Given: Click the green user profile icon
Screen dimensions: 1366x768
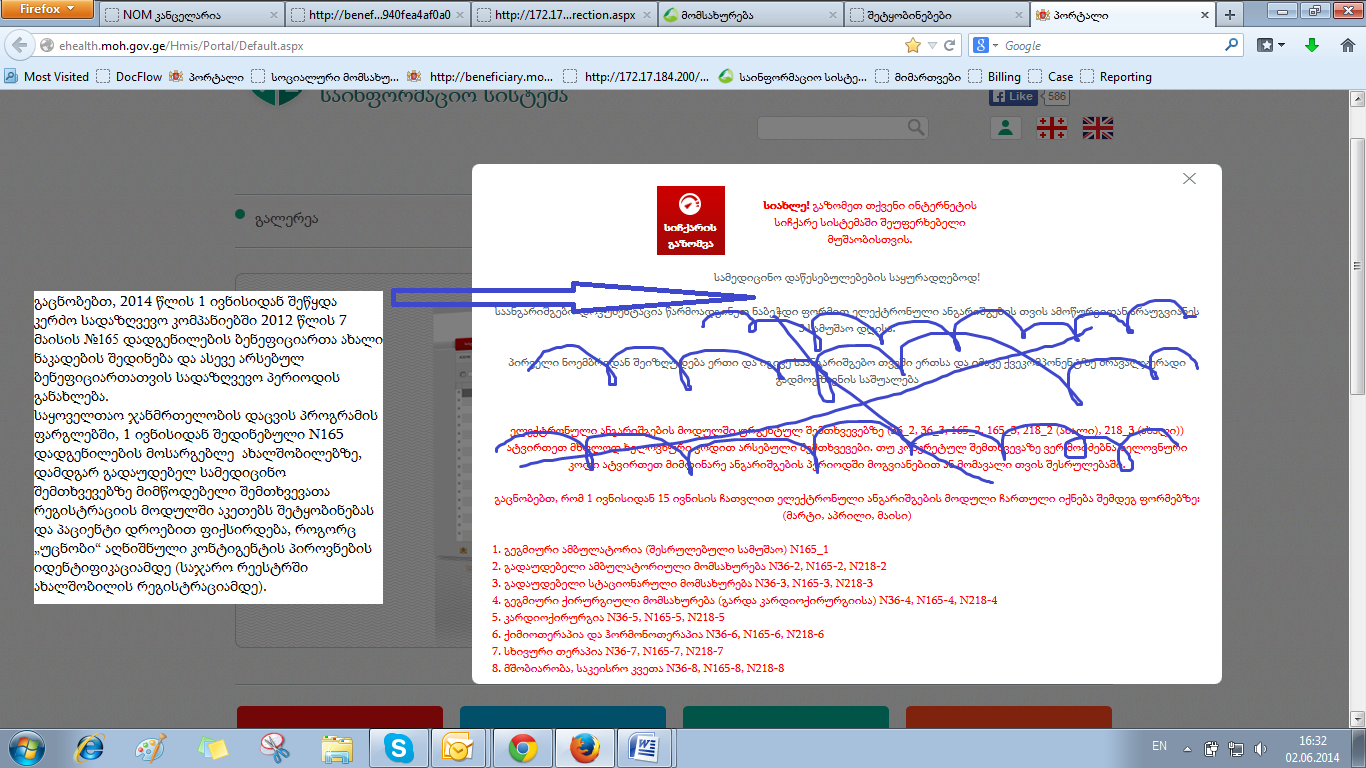Looking at the screenshot, I should 1004,128.
